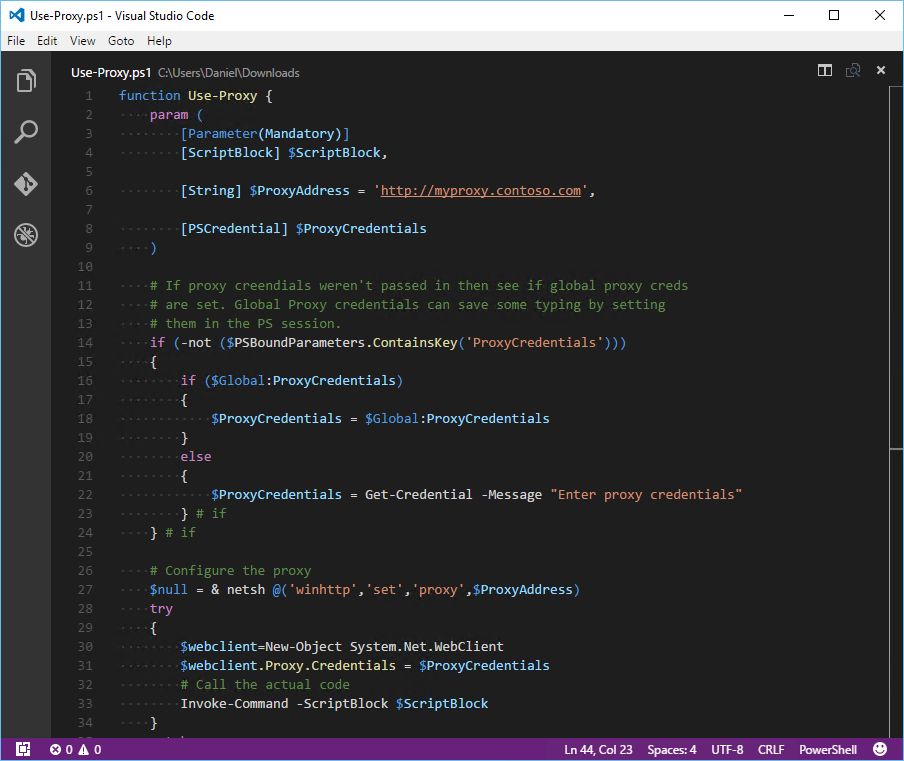Click '$ProxyAddress' on the String parameter line
This screenshot has width=904, height=761.
pos(299,191)
